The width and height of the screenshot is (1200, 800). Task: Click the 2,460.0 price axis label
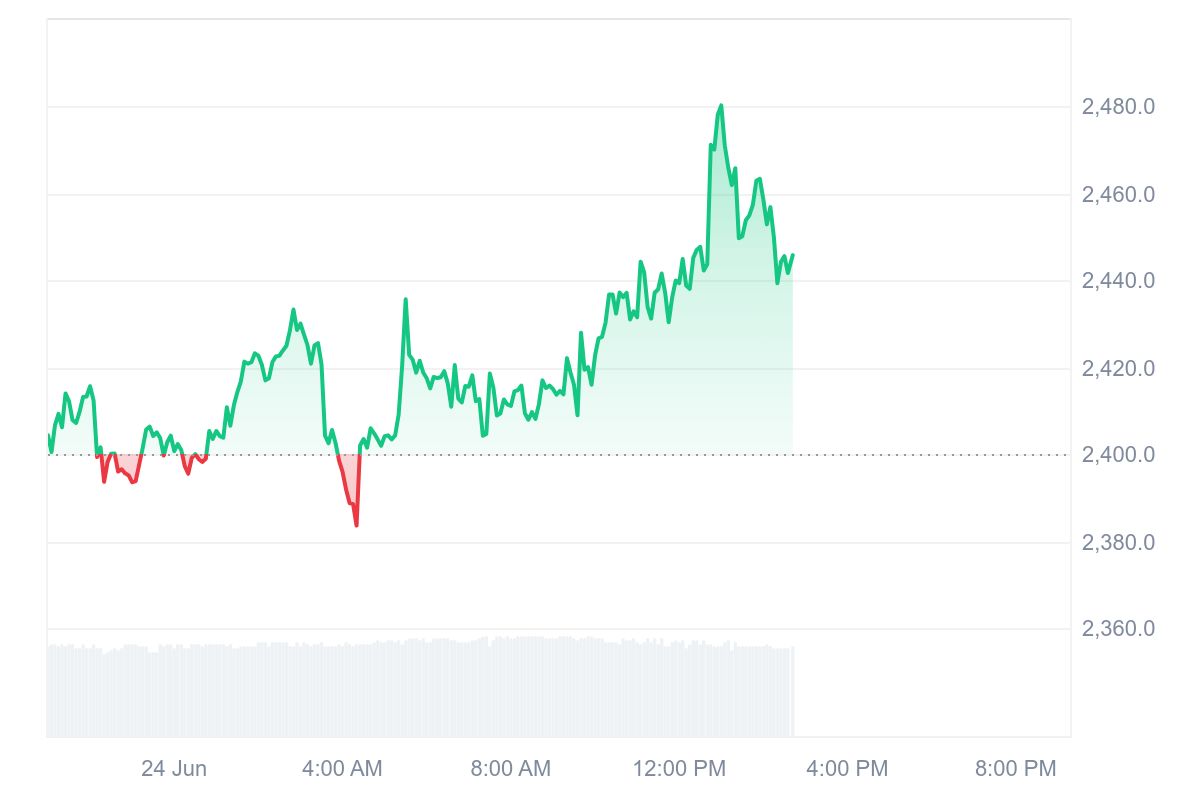click(1118, 194)
